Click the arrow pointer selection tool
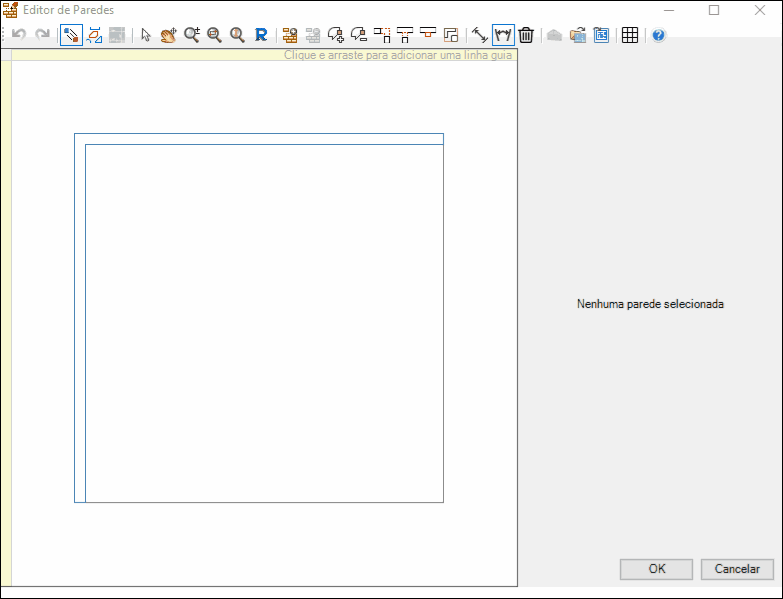Image resolution: width=783 pixels, height=599 pixels. click(x=146, y=35)
